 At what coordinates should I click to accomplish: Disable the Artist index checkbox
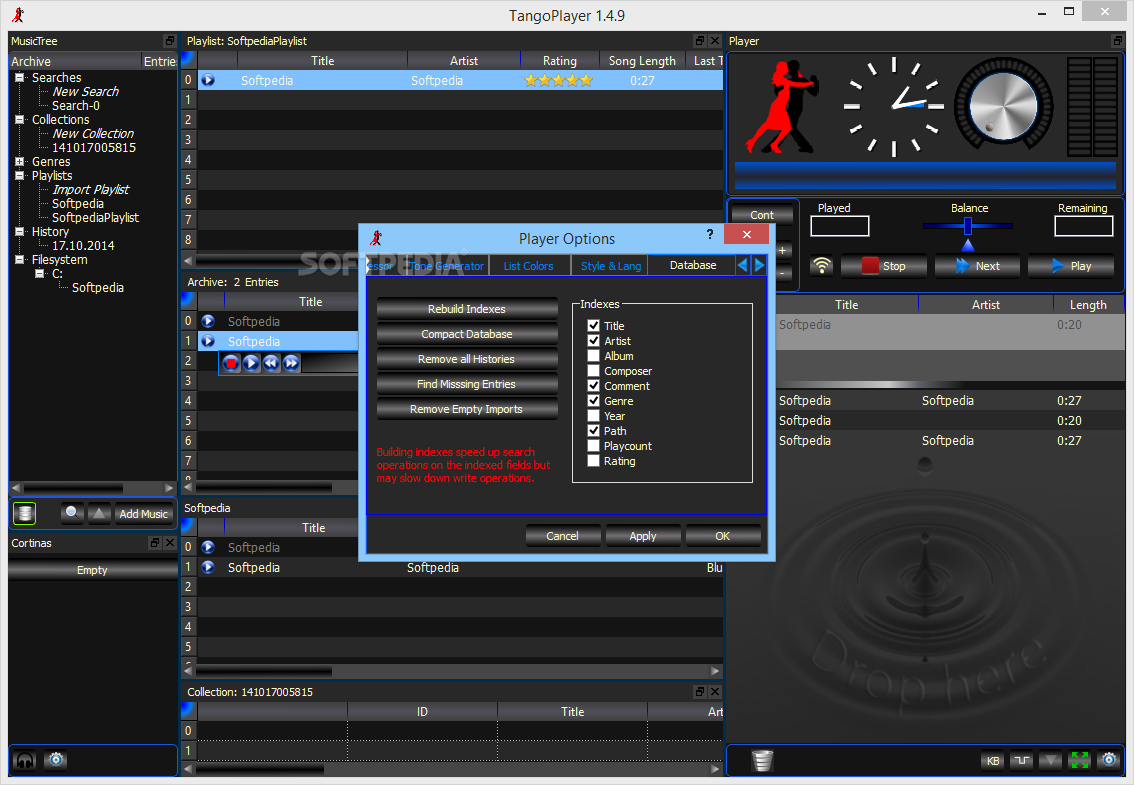click(x=594, y=341)
